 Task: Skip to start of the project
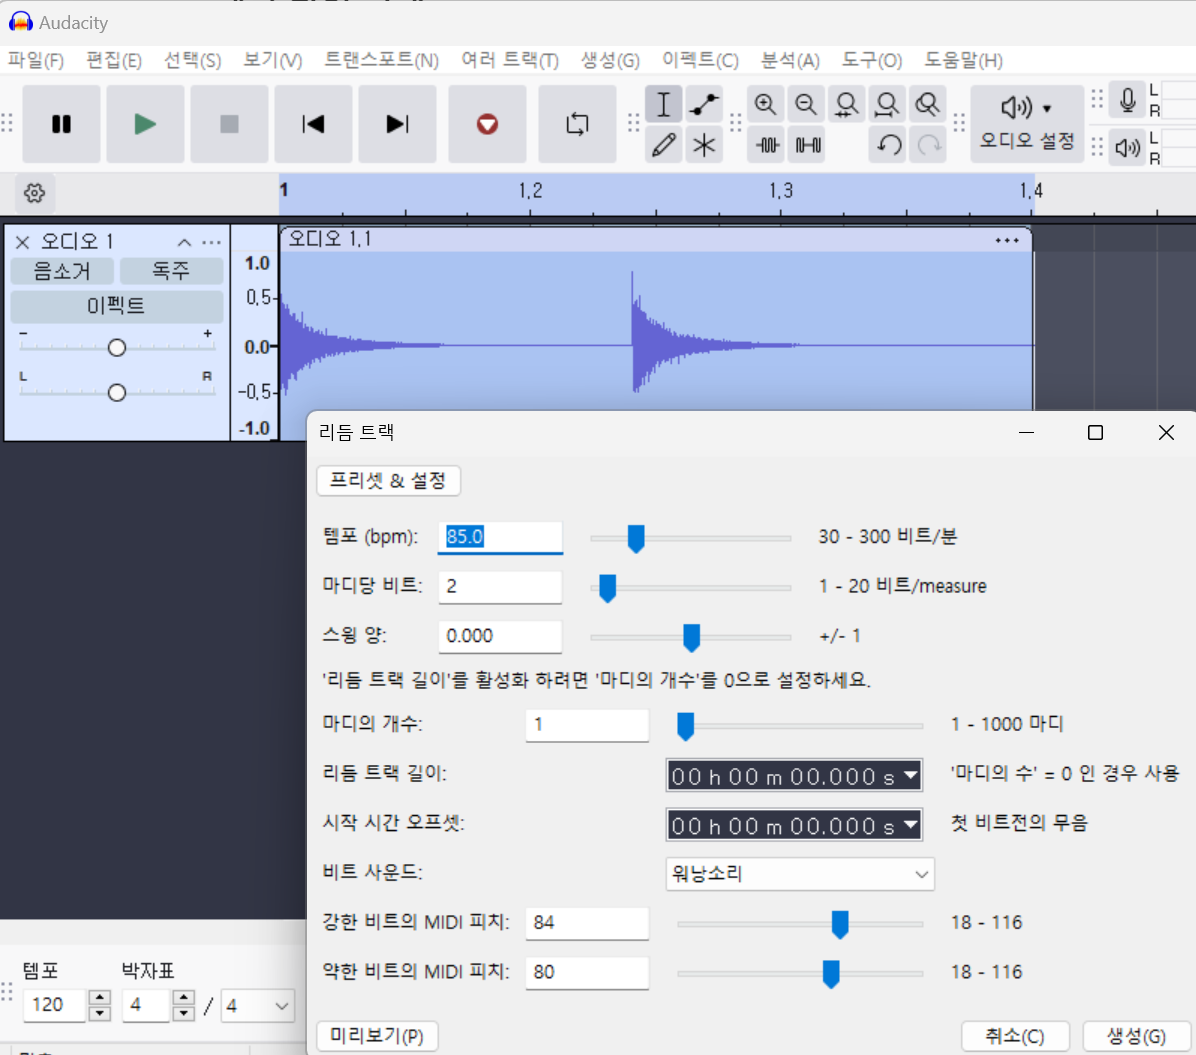pyautogui.click(x=313, y=124)
